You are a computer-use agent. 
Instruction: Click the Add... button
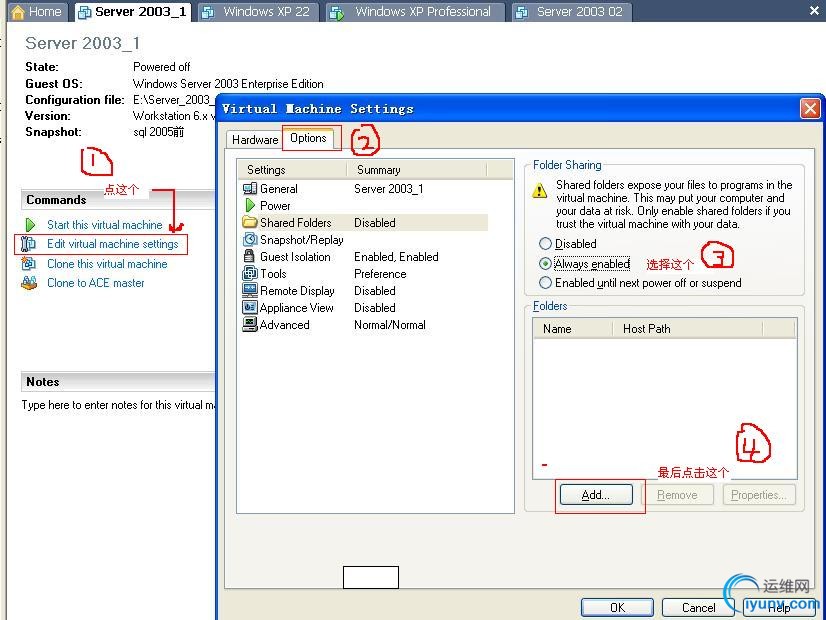pos(596,495)
